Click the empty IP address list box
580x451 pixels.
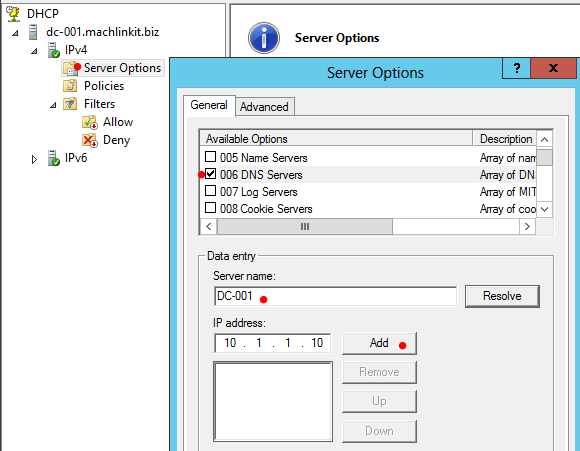pyautogui.click(x=273, y=402)
